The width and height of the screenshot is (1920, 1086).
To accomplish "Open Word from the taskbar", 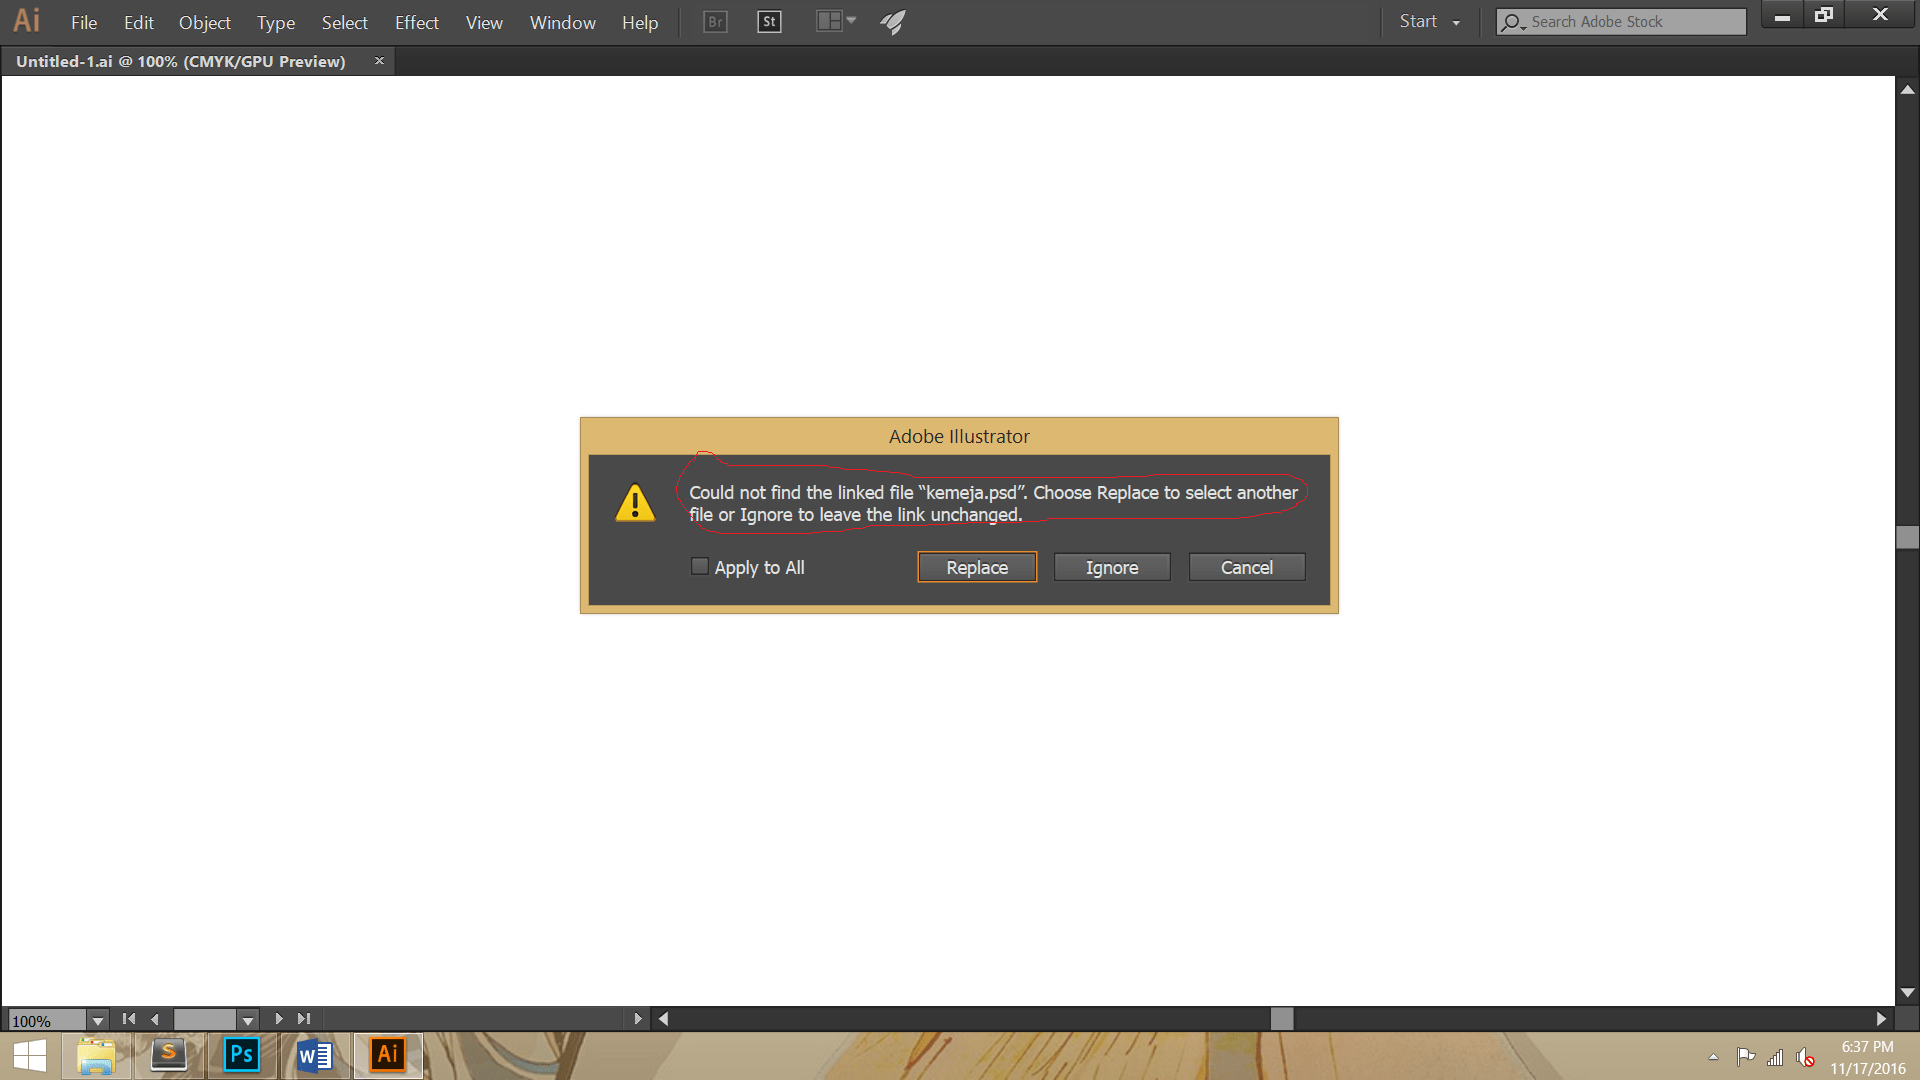I will 314,1054.
